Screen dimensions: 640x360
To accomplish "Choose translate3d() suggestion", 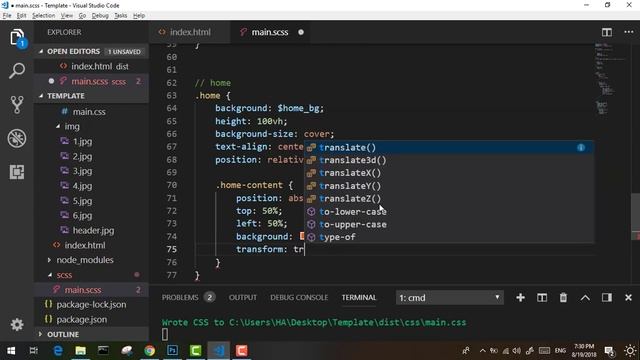I will [449, 160].
